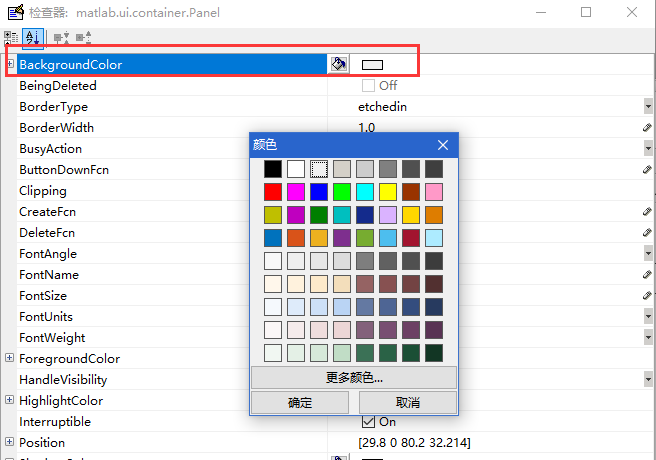The image size is (656, 460).
Task: Pick the orange color swatch in third row
Action: tap(434, 215)
